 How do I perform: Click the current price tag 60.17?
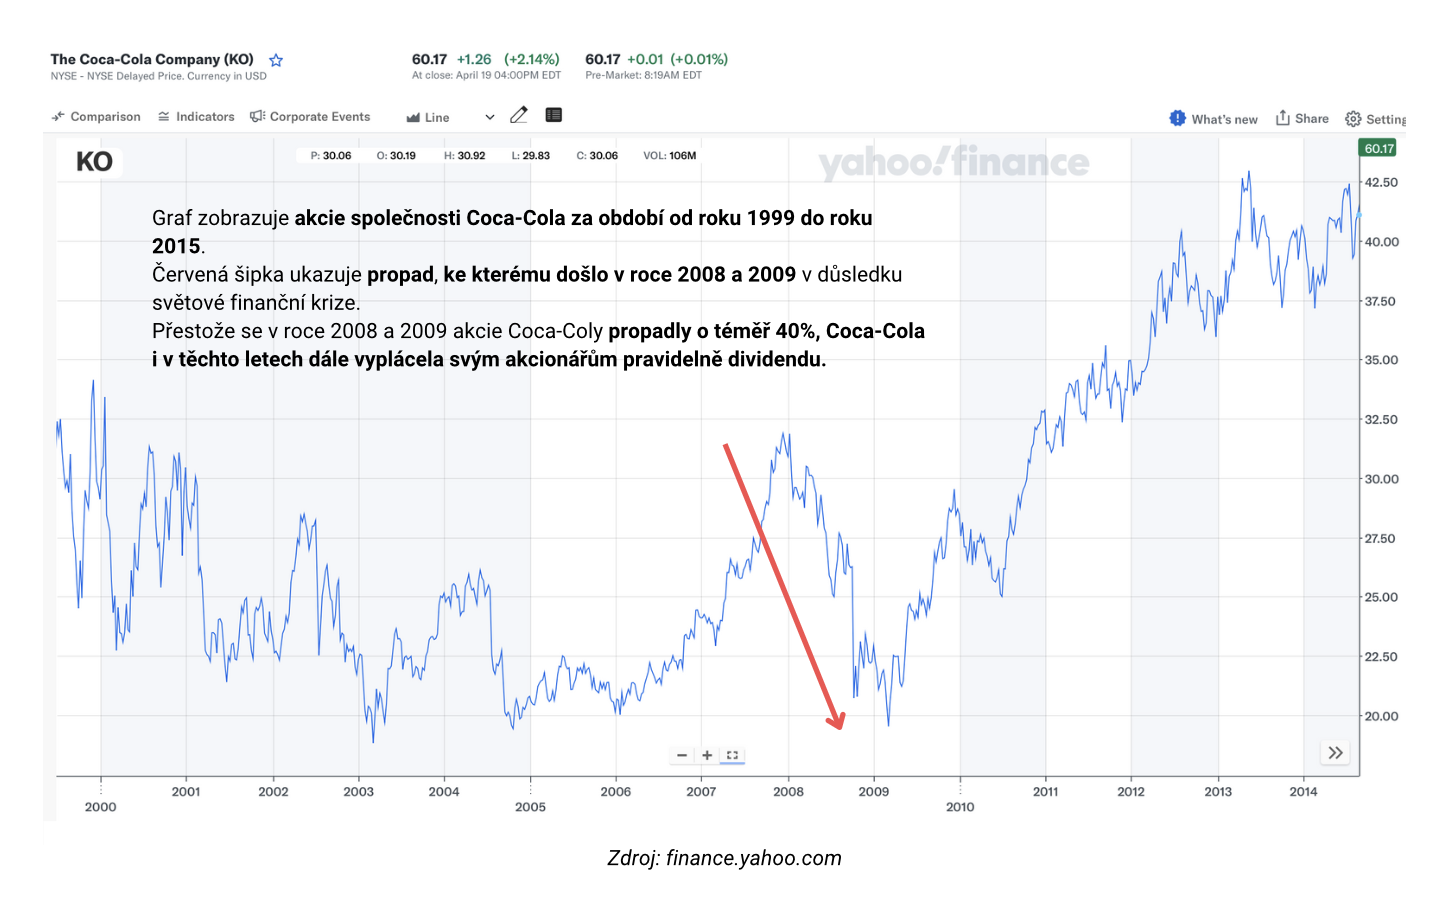point(1379,149)
